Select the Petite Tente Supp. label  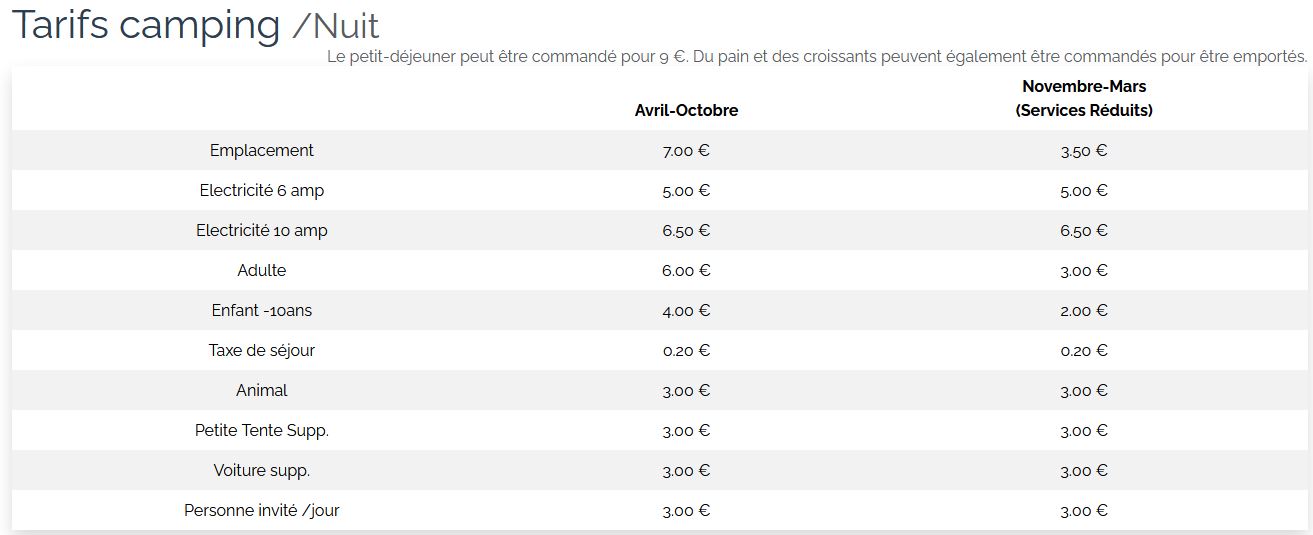click(x=262, y=430)
